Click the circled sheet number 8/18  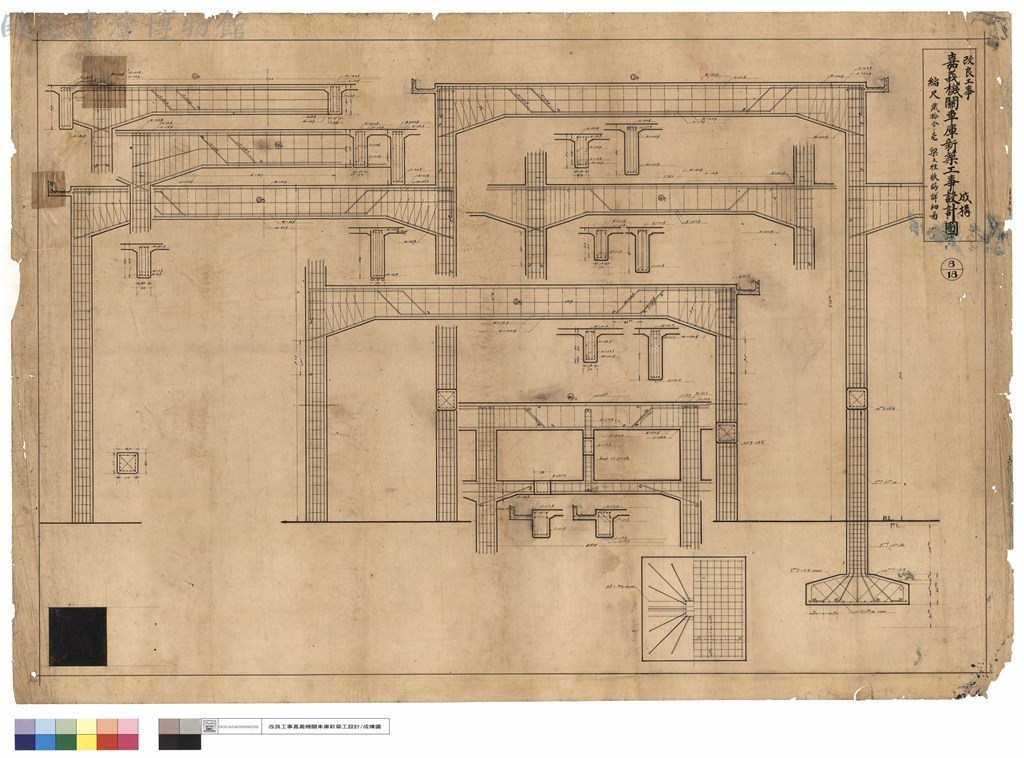click(x=950, y=269)
